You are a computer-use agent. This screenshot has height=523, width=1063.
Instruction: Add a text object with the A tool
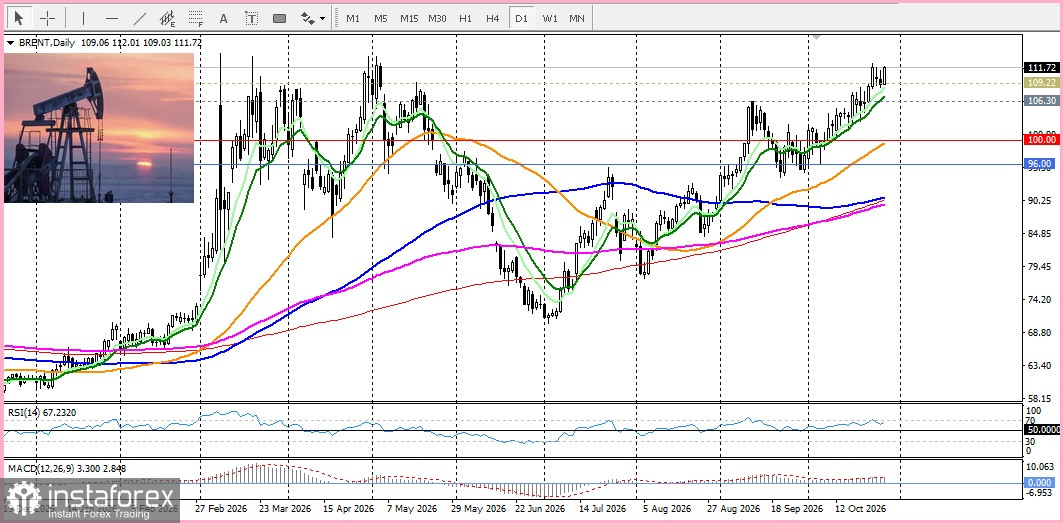223,18
